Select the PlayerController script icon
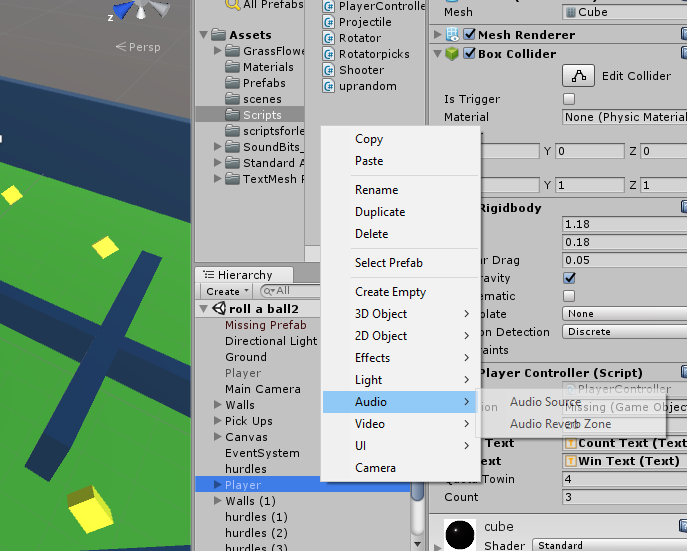This screenshot has height=551, width=687. 328,6
